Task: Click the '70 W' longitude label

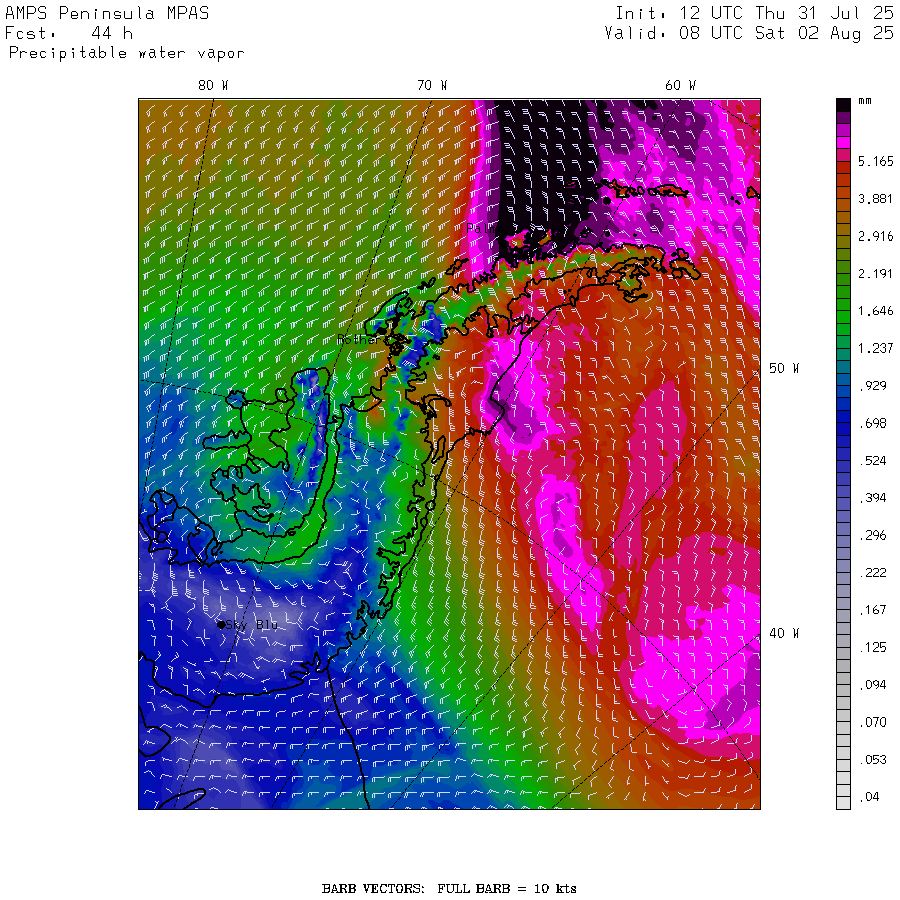Action: click(432, 86)
